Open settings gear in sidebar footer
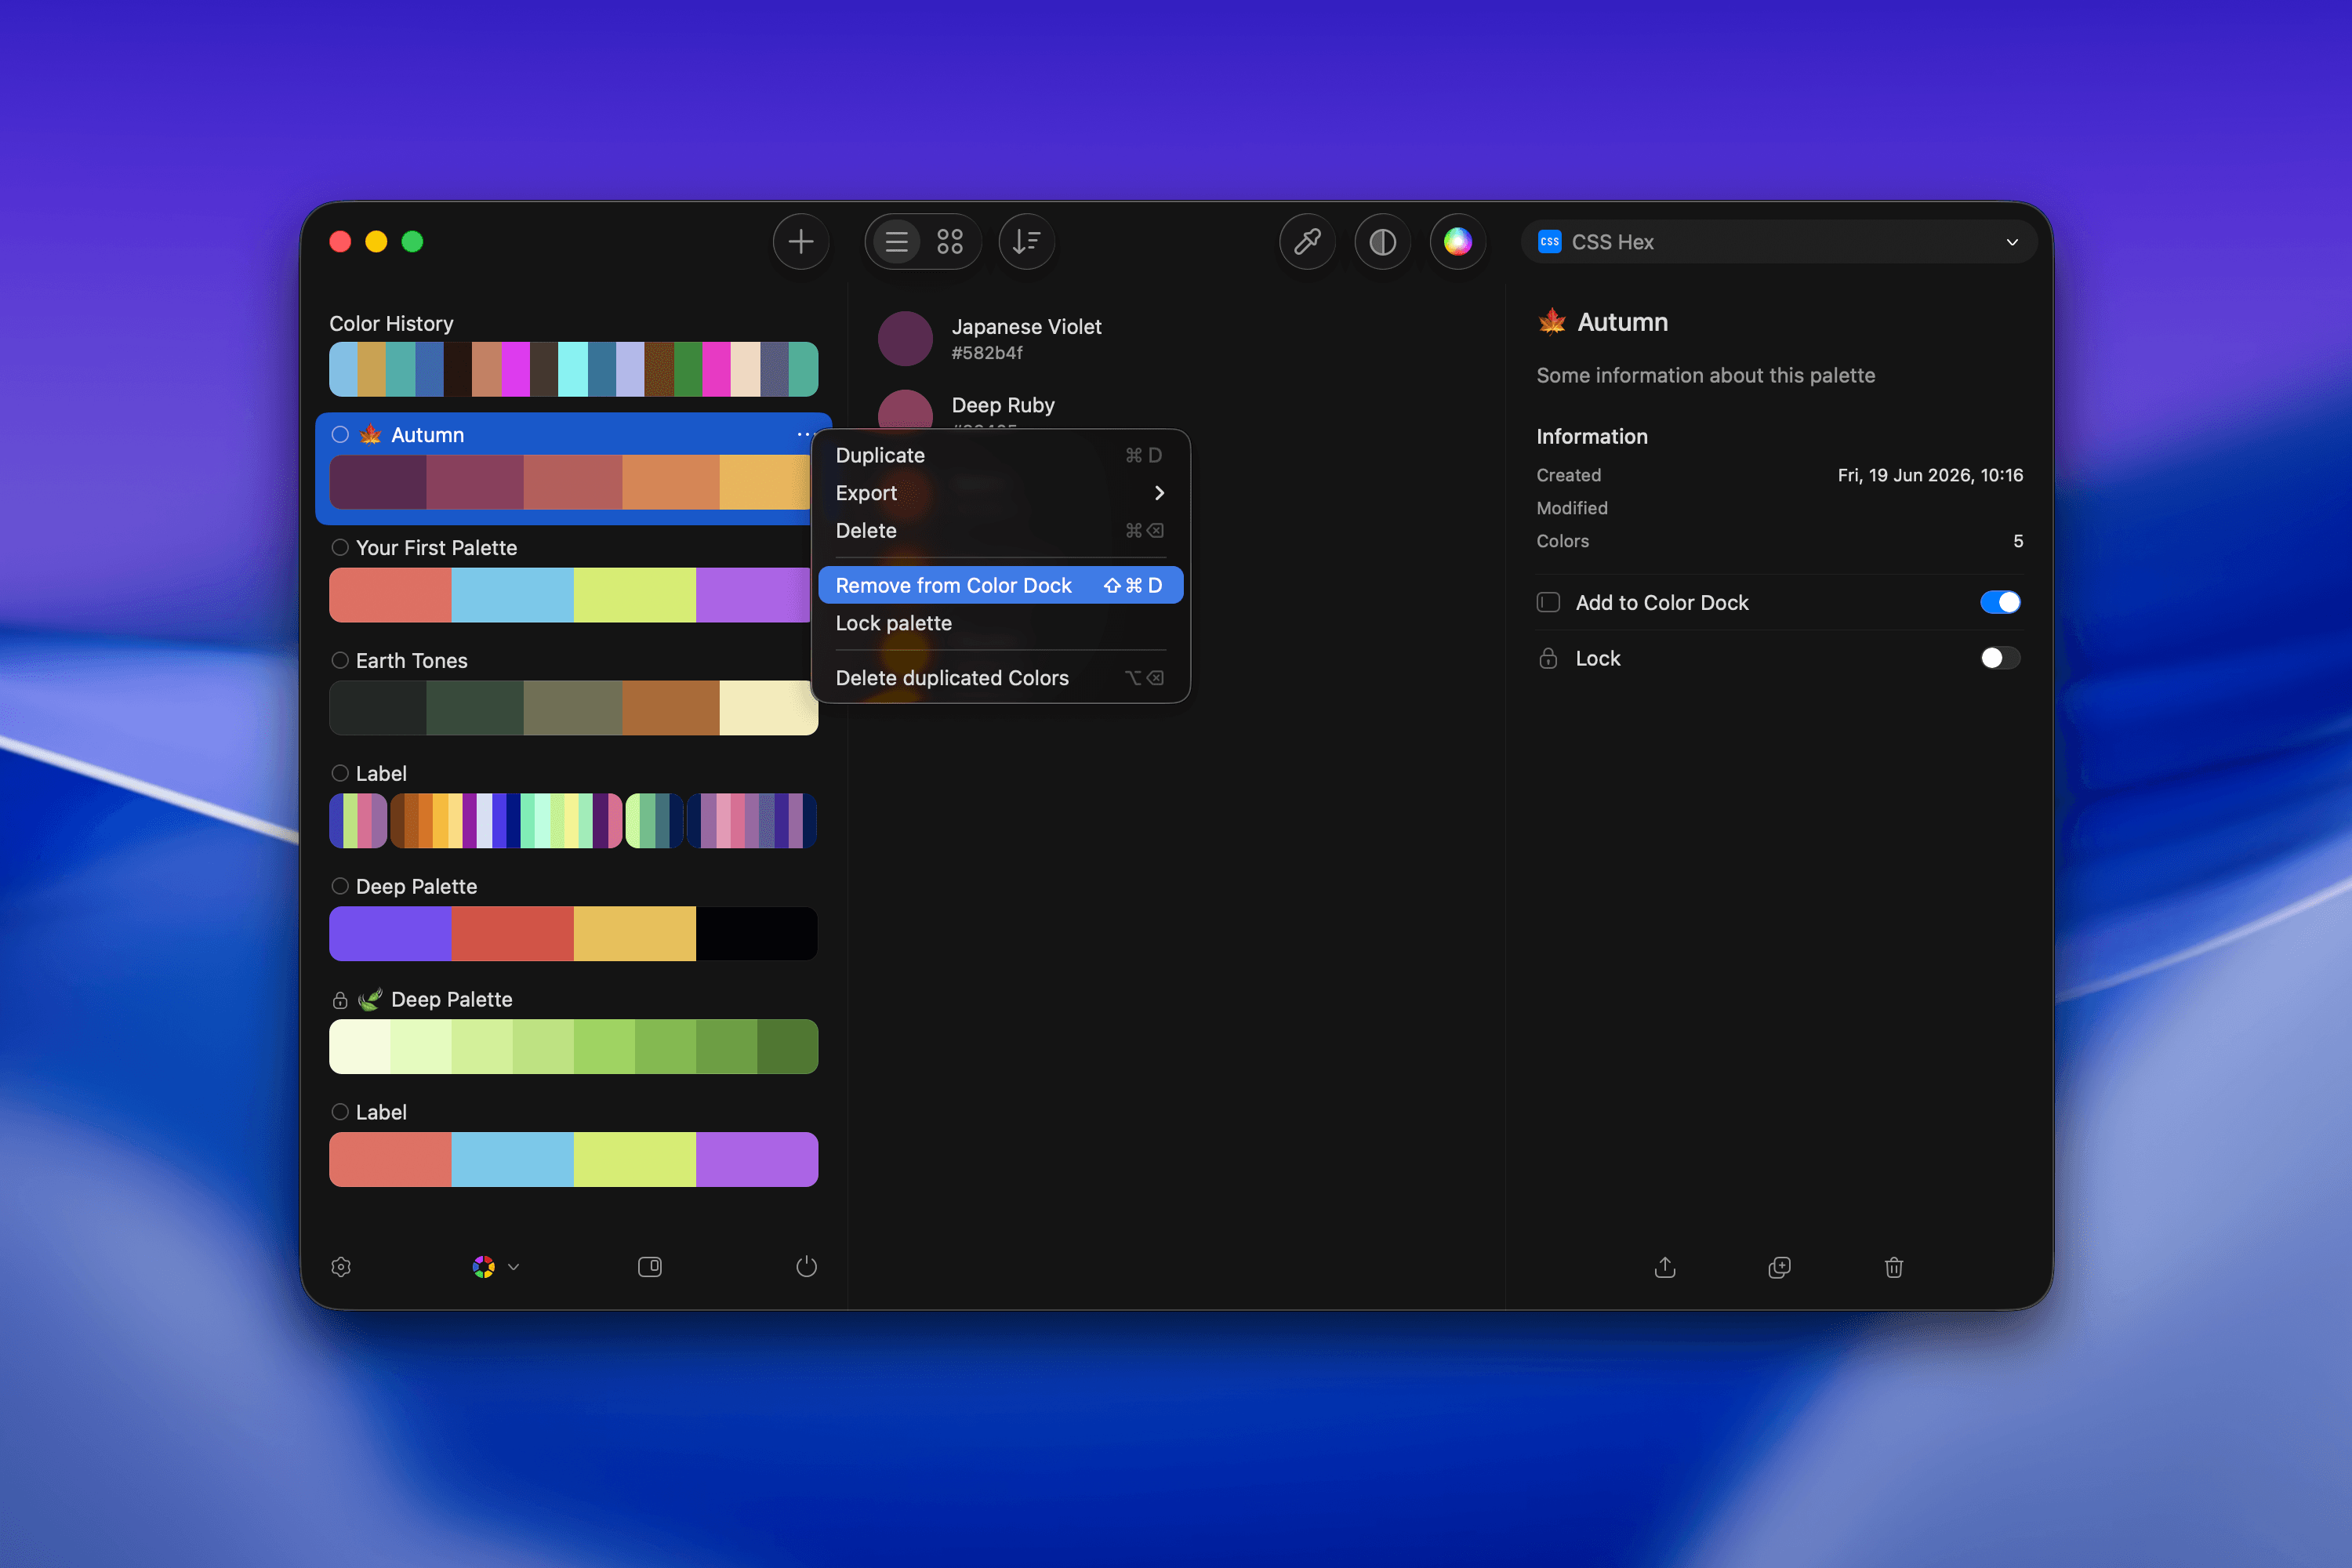Viewport: 2352px width, 1568px height. [x=341, y=1267]
